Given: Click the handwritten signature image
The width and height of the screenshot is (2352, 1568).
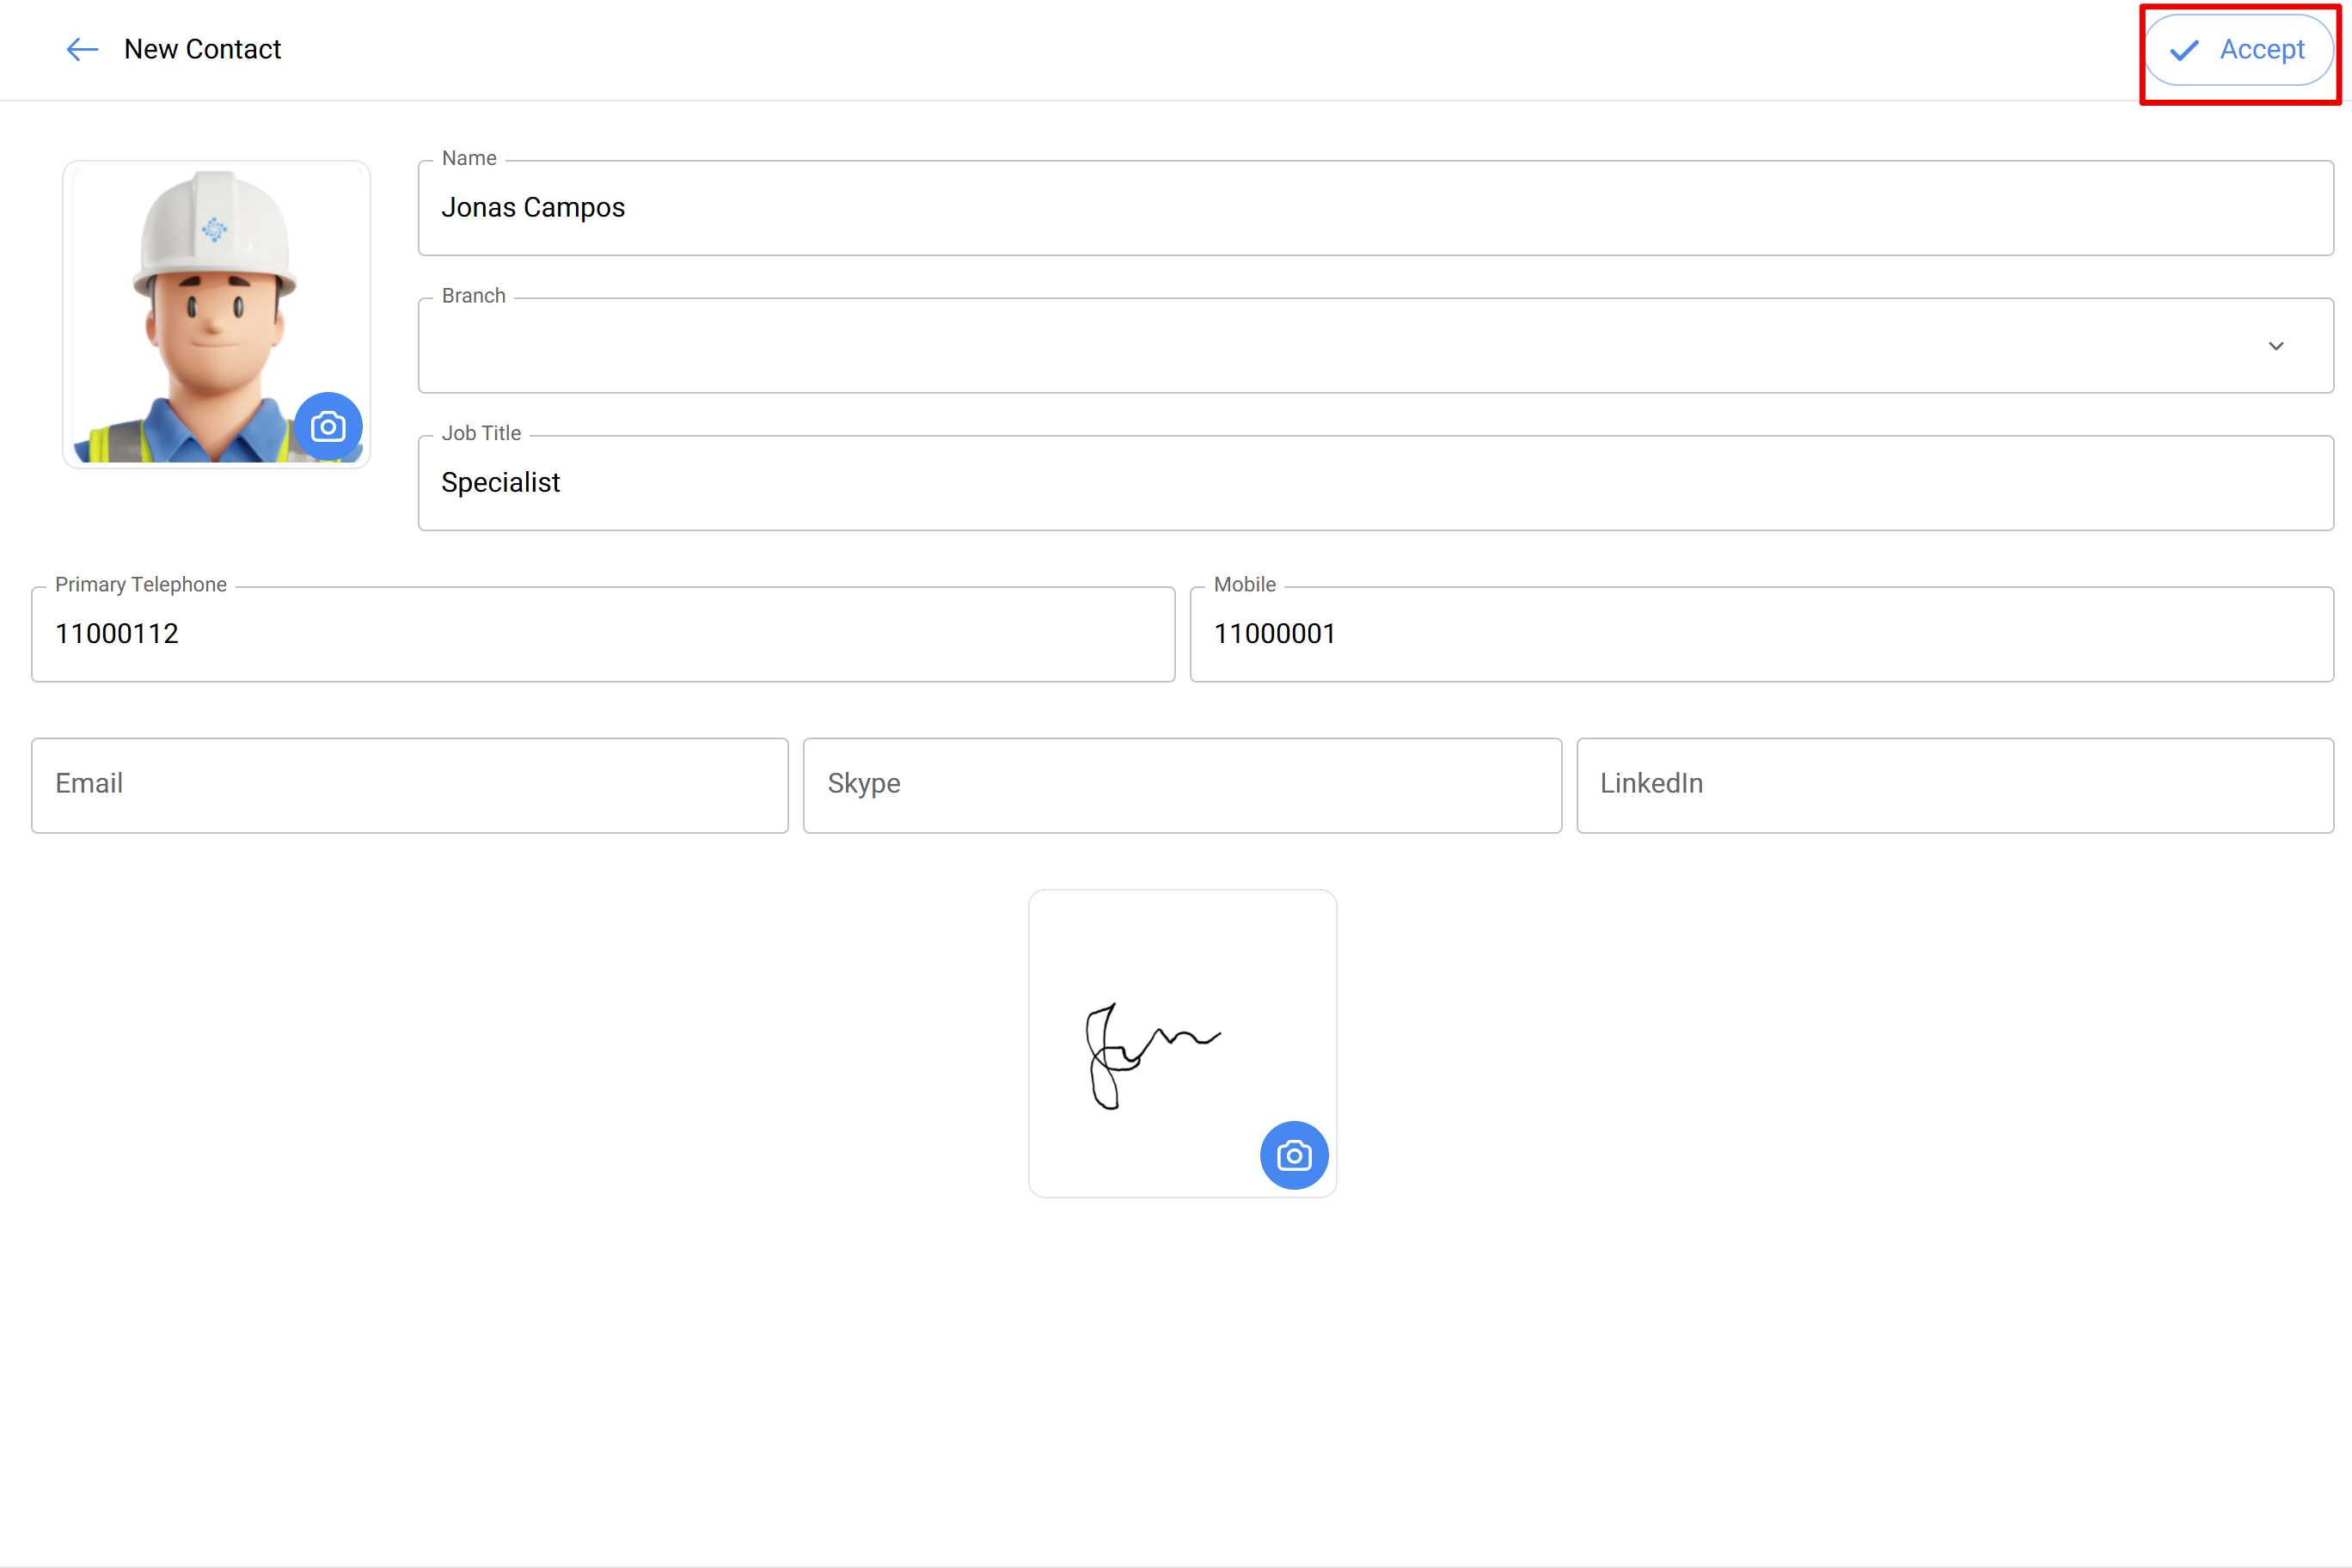Looking at the screenshot, I should pyautogui.click(x=1152, y=1055).
